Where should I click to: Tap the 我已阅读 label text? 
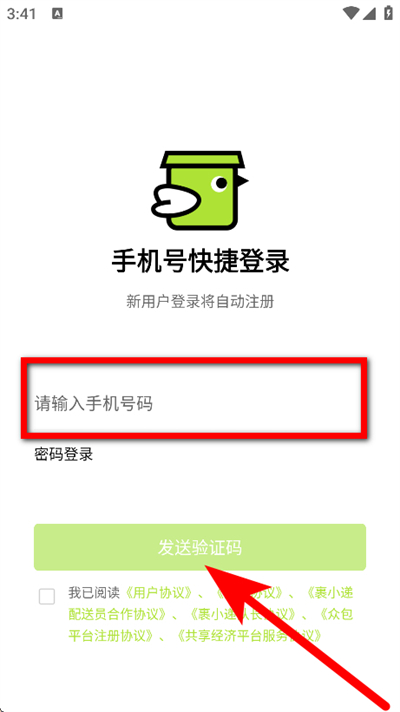click(94, 593)
